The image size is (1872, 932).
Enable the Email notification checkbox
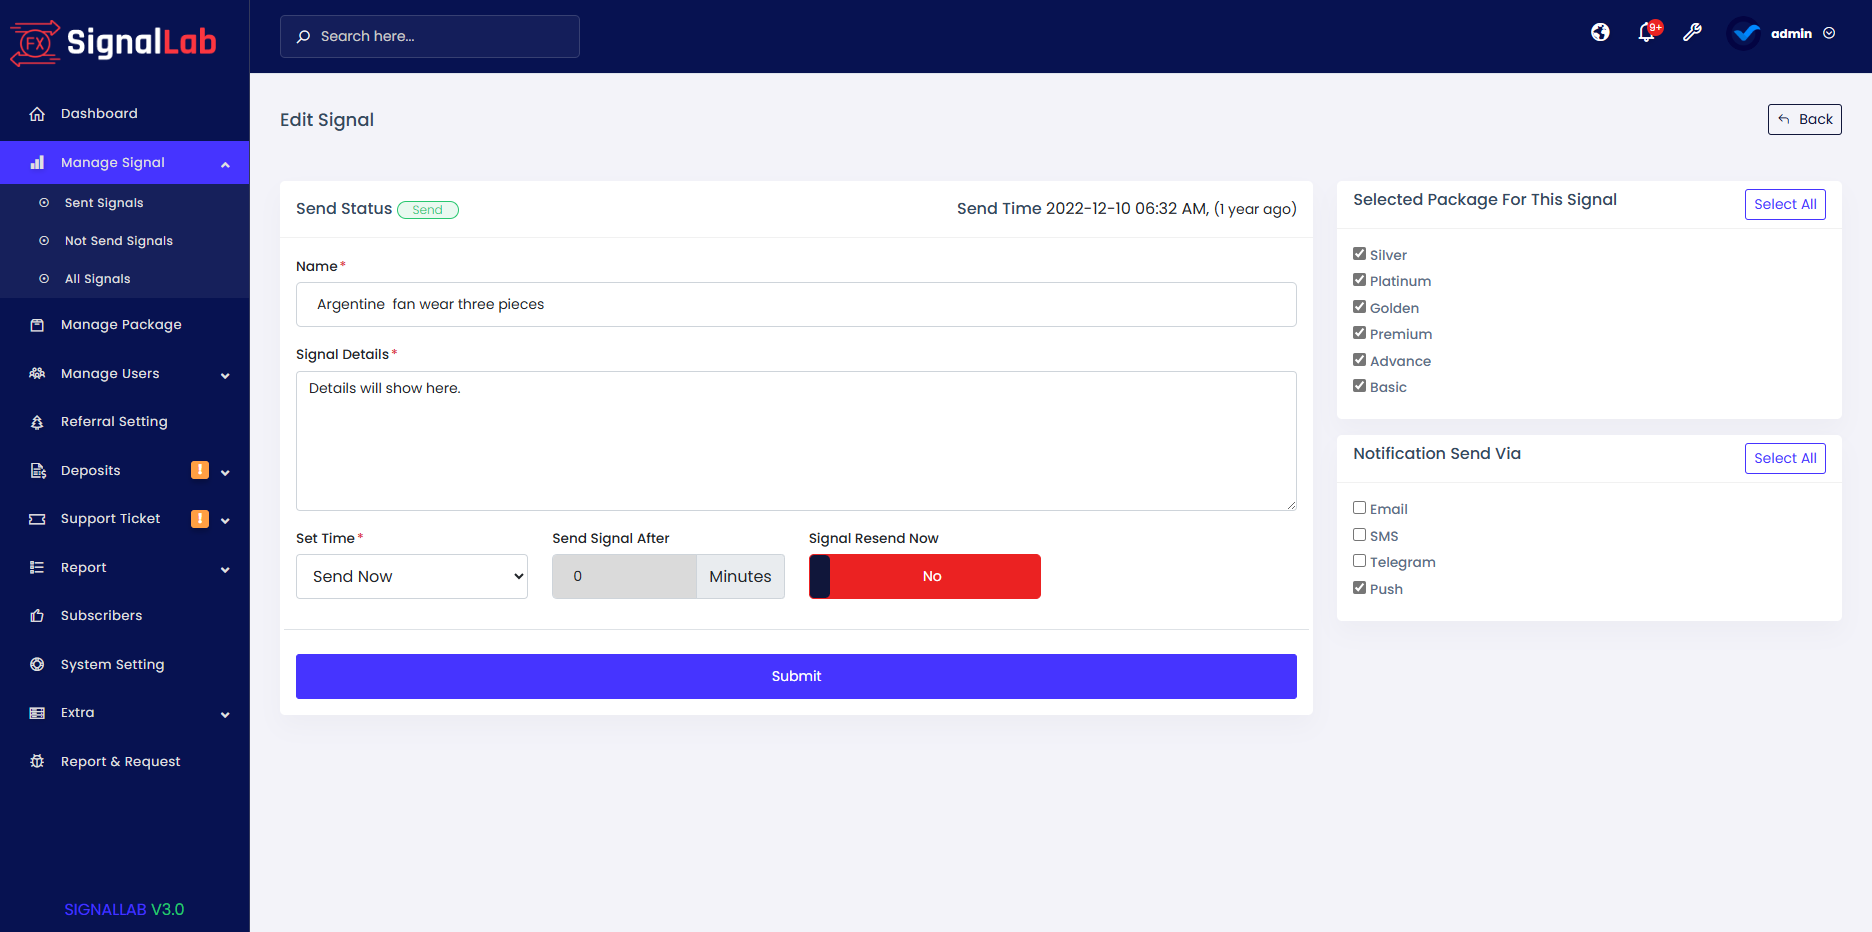click(x=1359, y=507)
